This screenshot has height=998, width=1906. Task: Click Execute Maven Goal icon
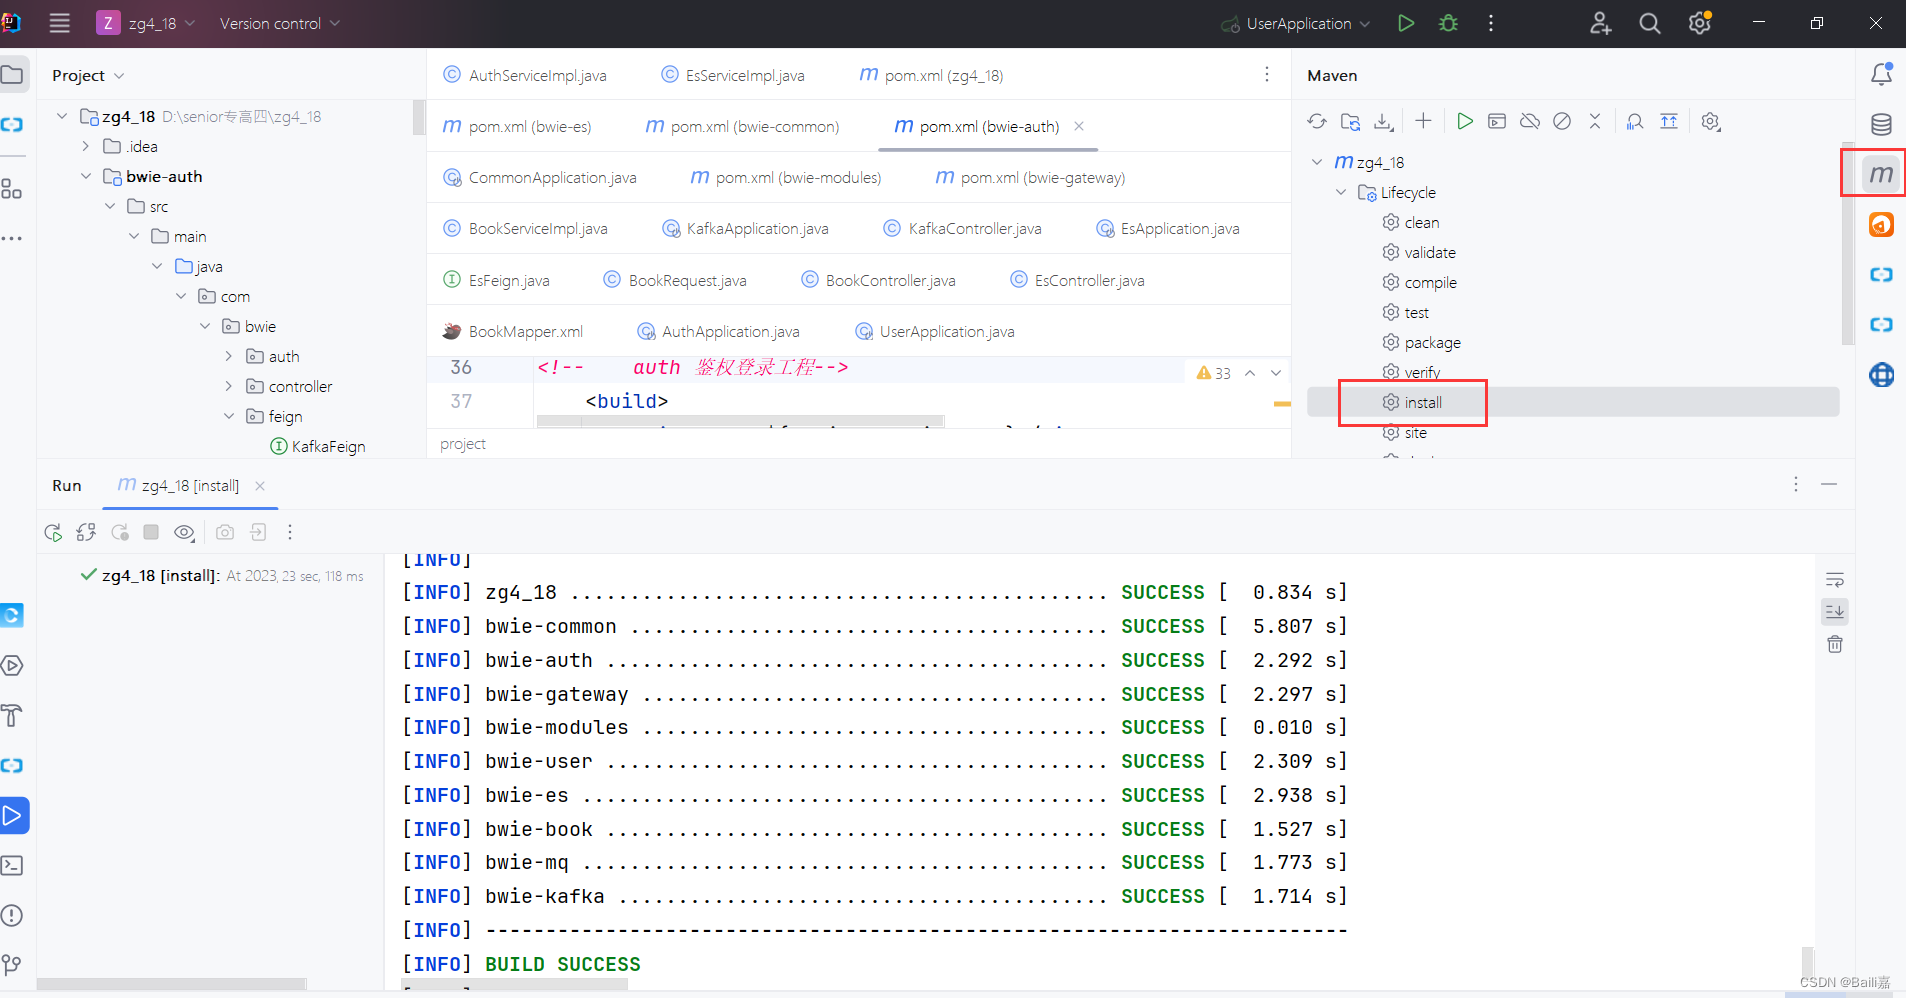pyautogui.click(x=1466, y=121)
